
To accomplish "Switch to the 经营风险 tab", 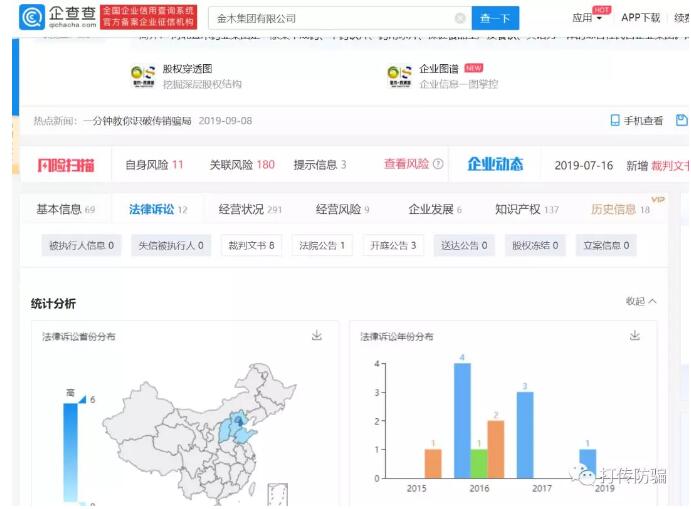I will click(342, 209).
